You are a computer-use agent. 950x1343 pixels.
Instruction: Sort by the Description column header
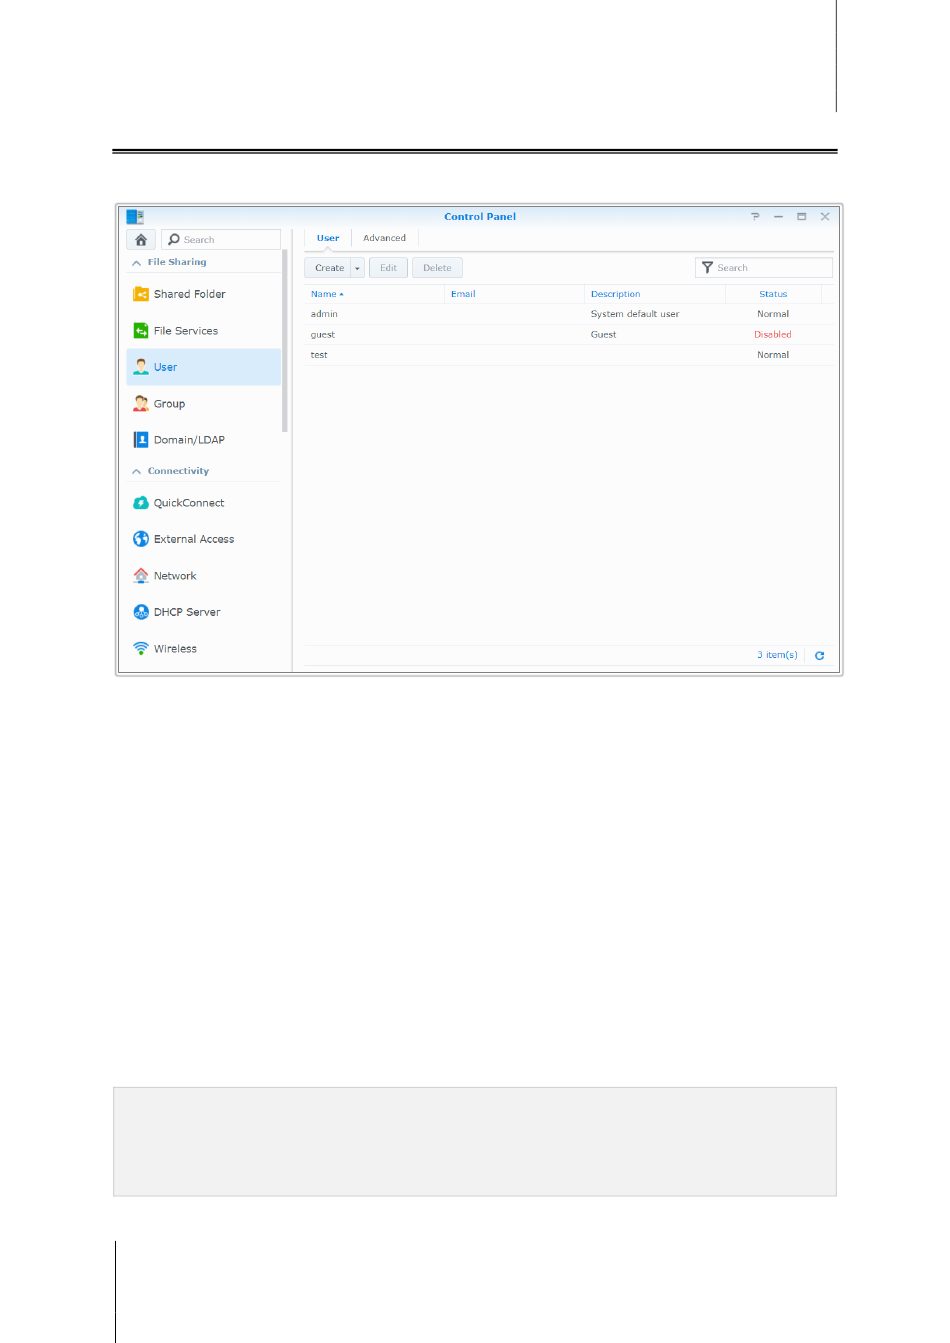654,294
